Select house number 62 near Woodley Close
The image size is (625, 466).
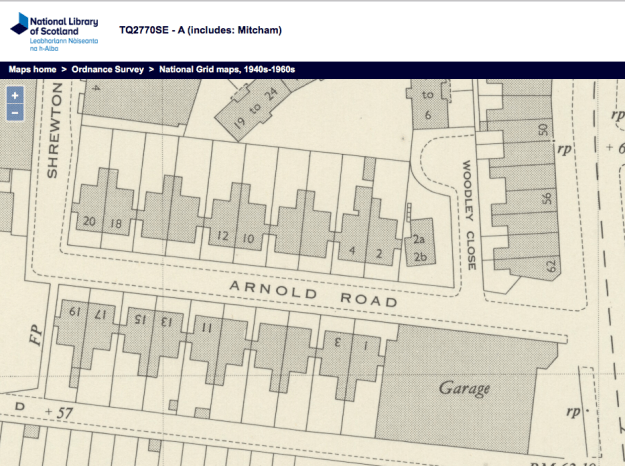[x=549, y=267]
